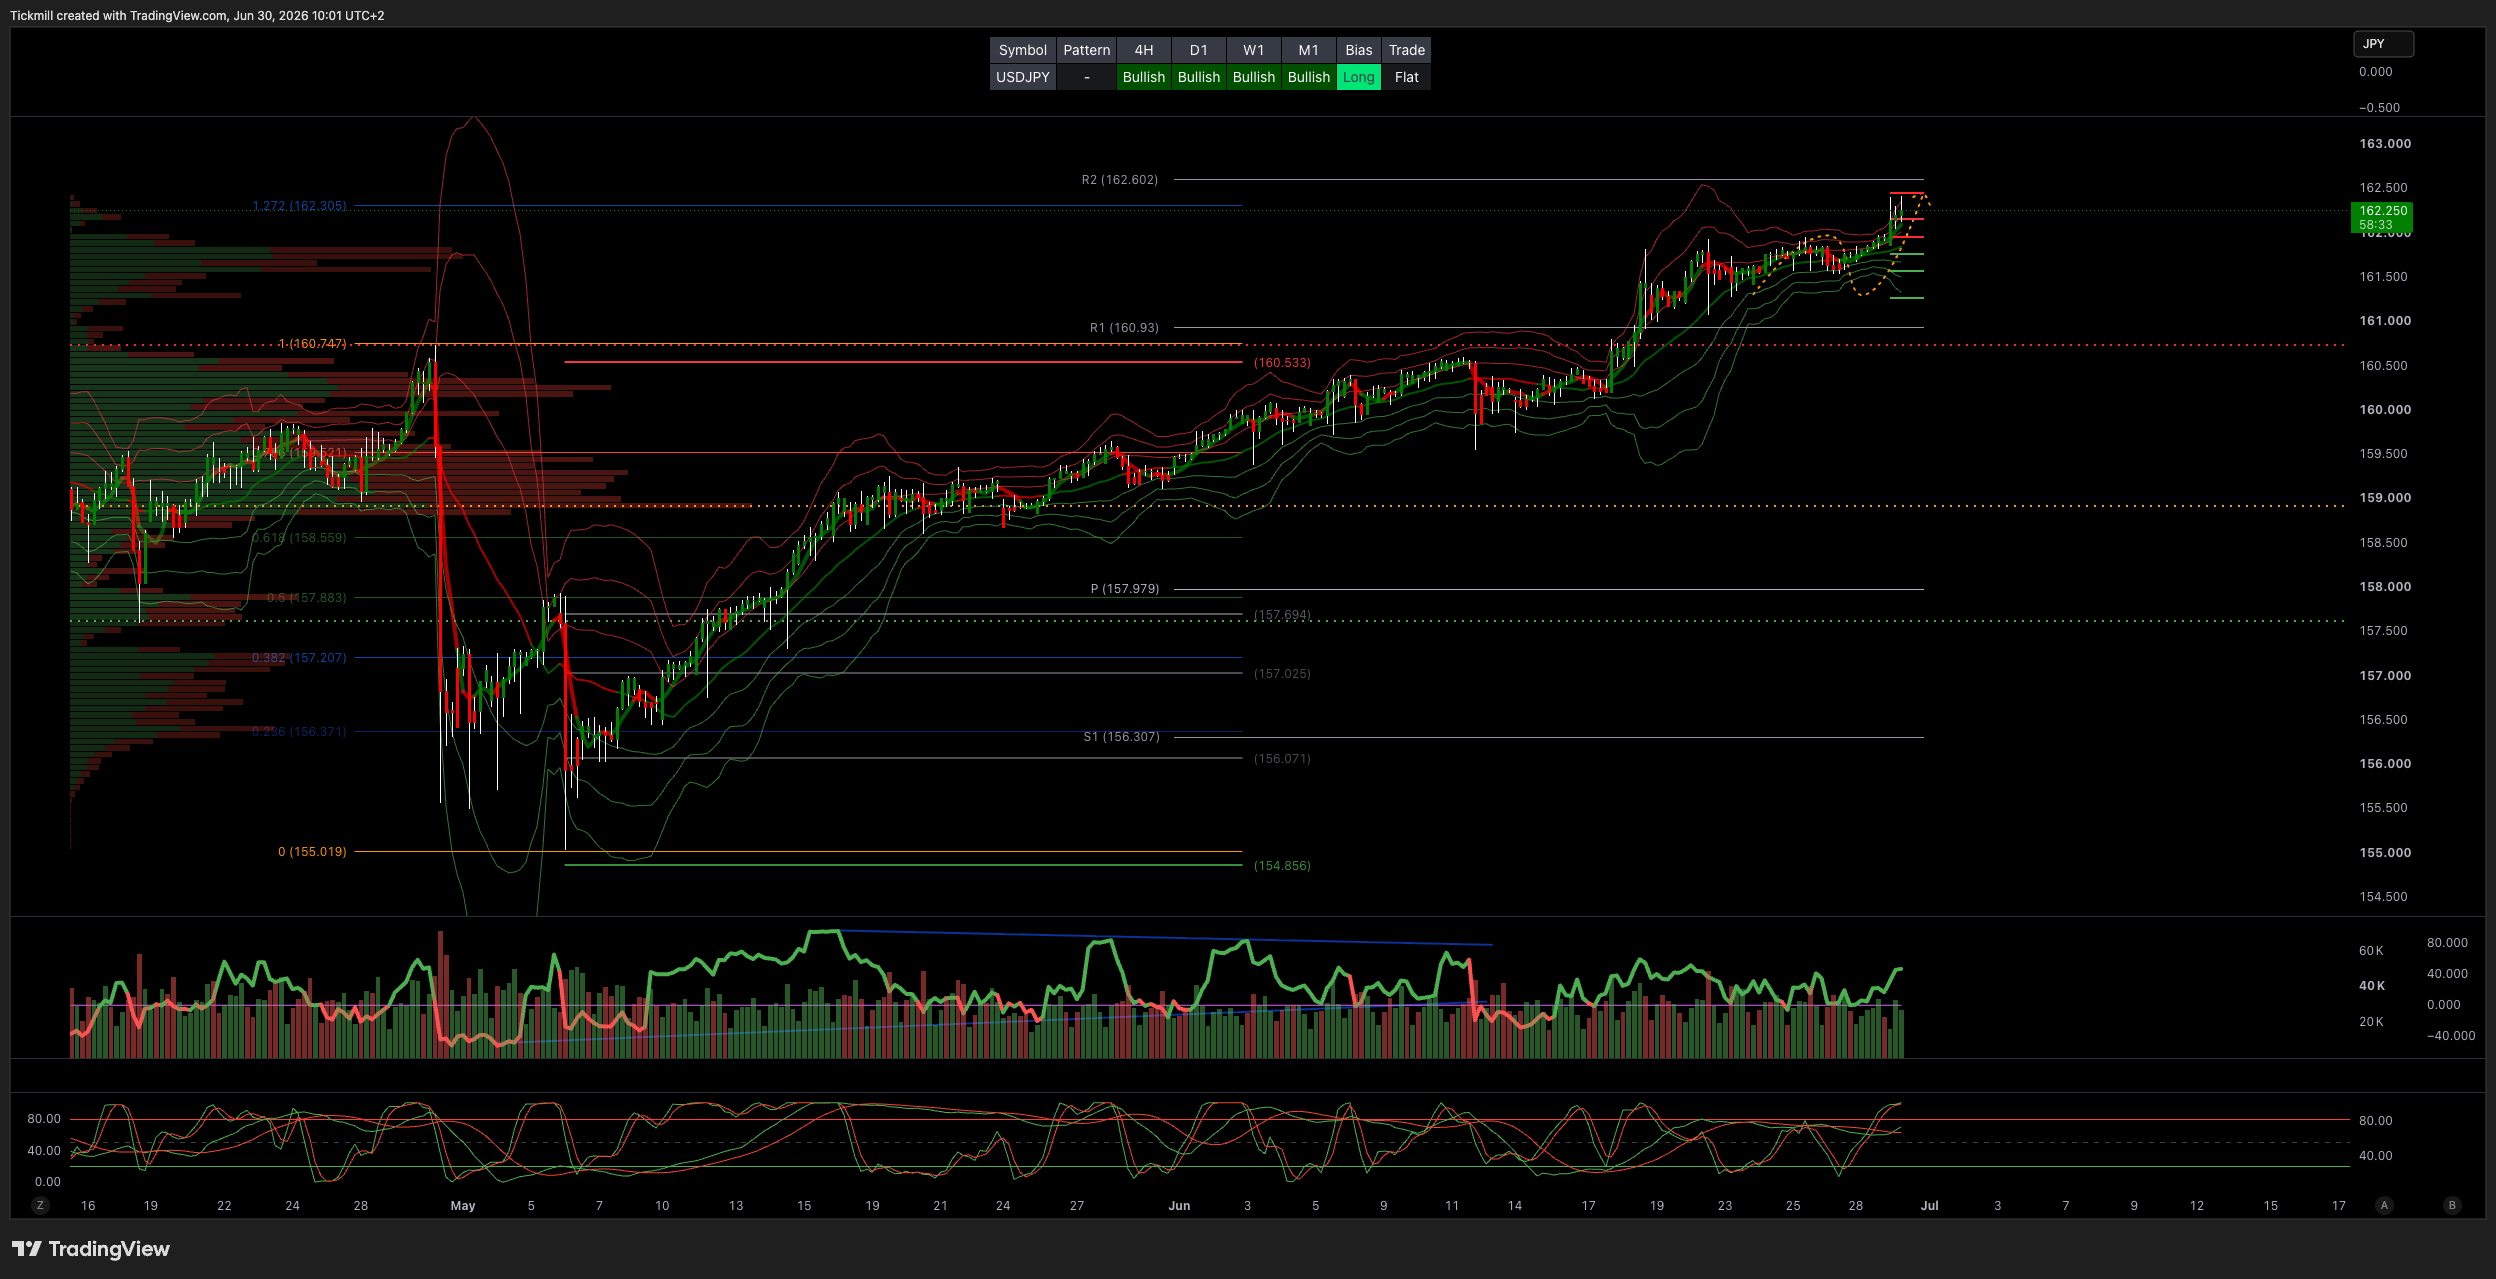The image size is (2496, 1279).
Task: Click the 0.236 (156.371) Fibonacci label
Action: [300, 732]
